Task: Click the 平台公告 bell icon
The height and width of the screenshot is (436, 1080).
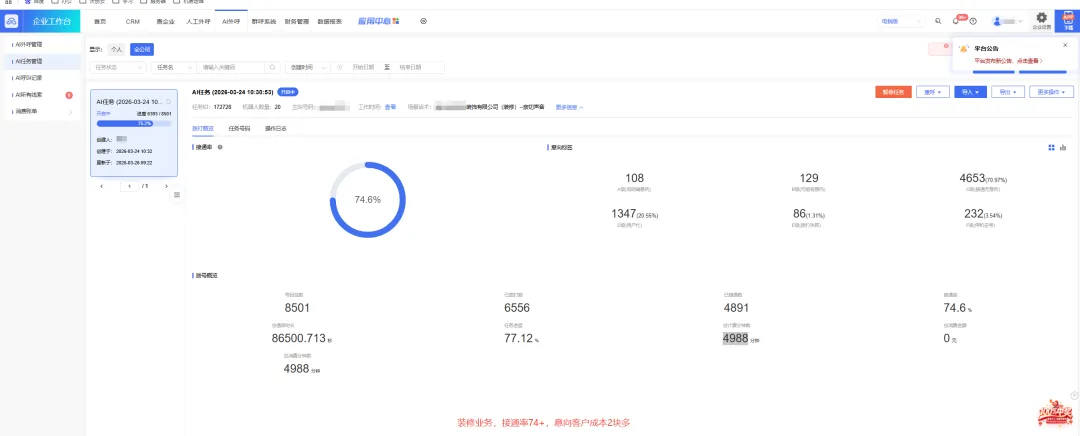Action: tap(964, 49)
